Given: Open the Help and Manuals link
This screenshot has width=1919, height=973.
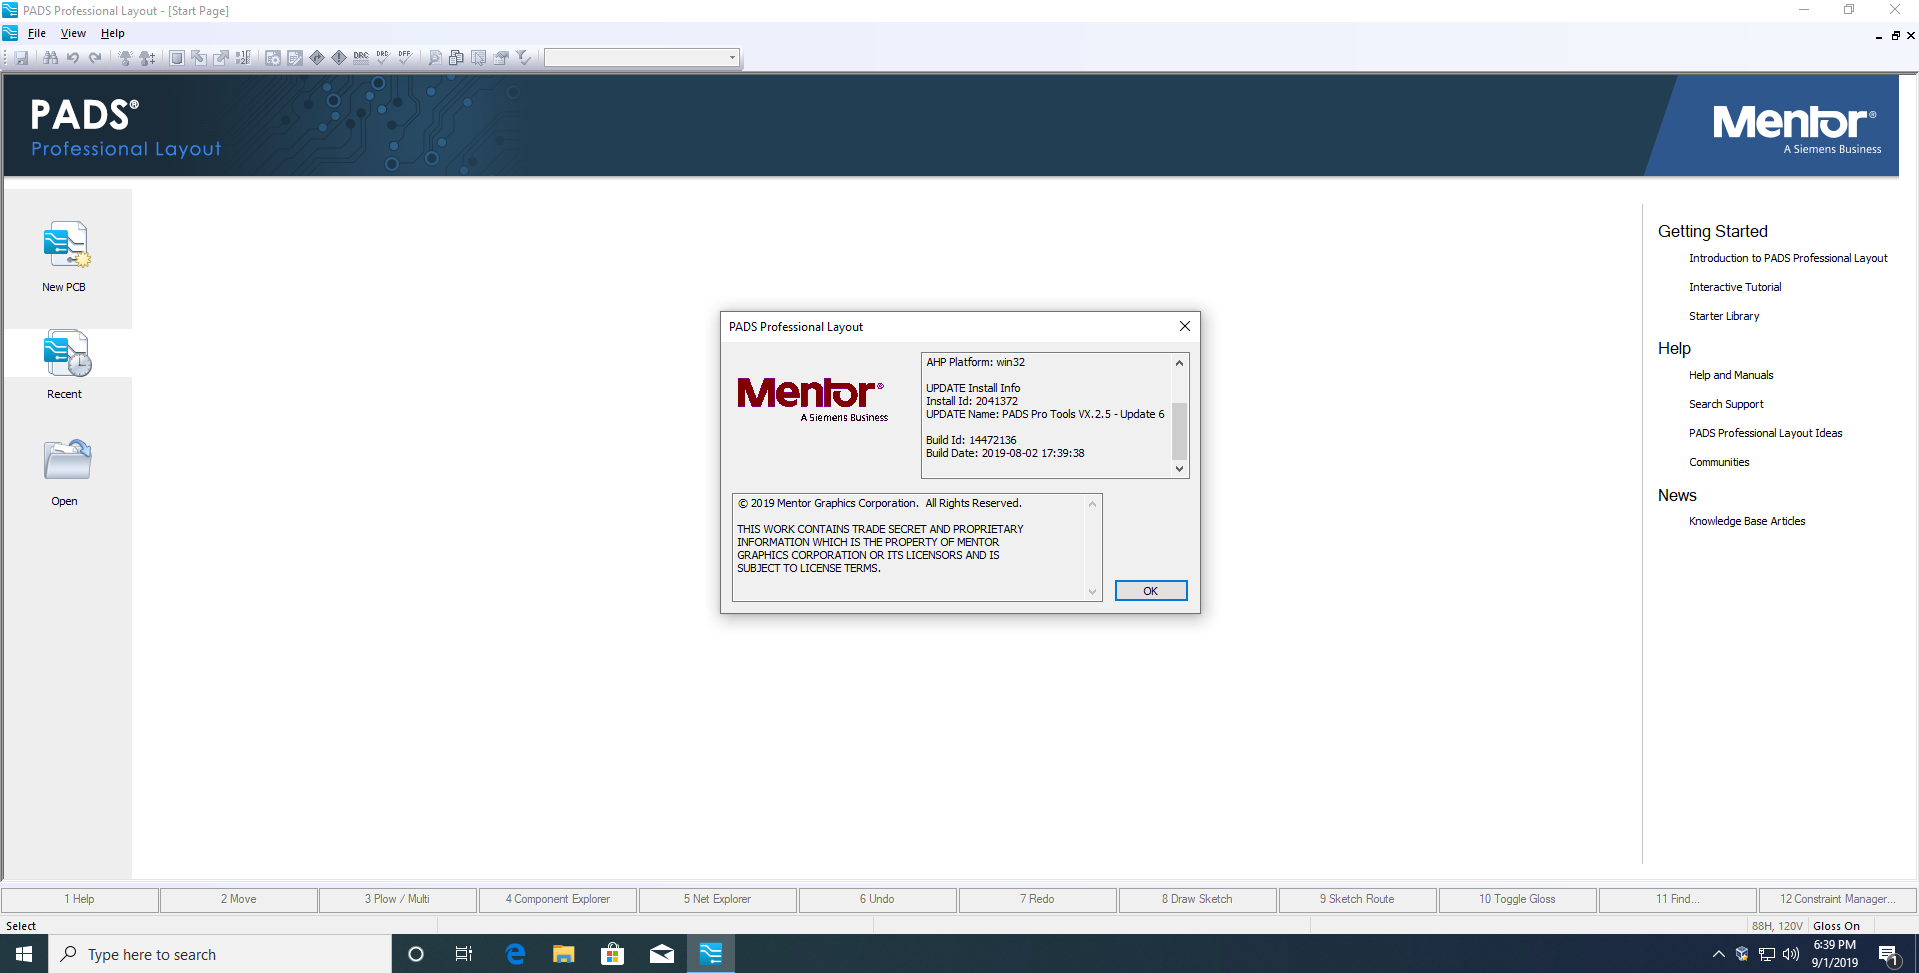Looking at the screenshot, I should point(1731,375).
